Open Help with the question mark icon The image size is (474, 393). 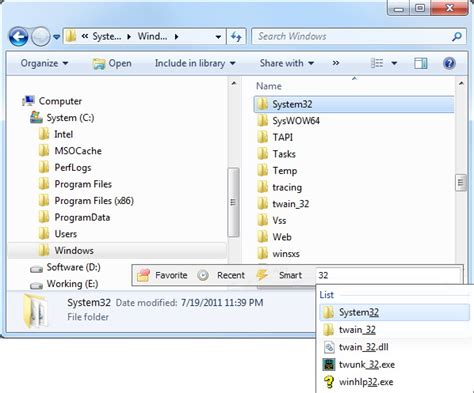(x=449, y=63)
